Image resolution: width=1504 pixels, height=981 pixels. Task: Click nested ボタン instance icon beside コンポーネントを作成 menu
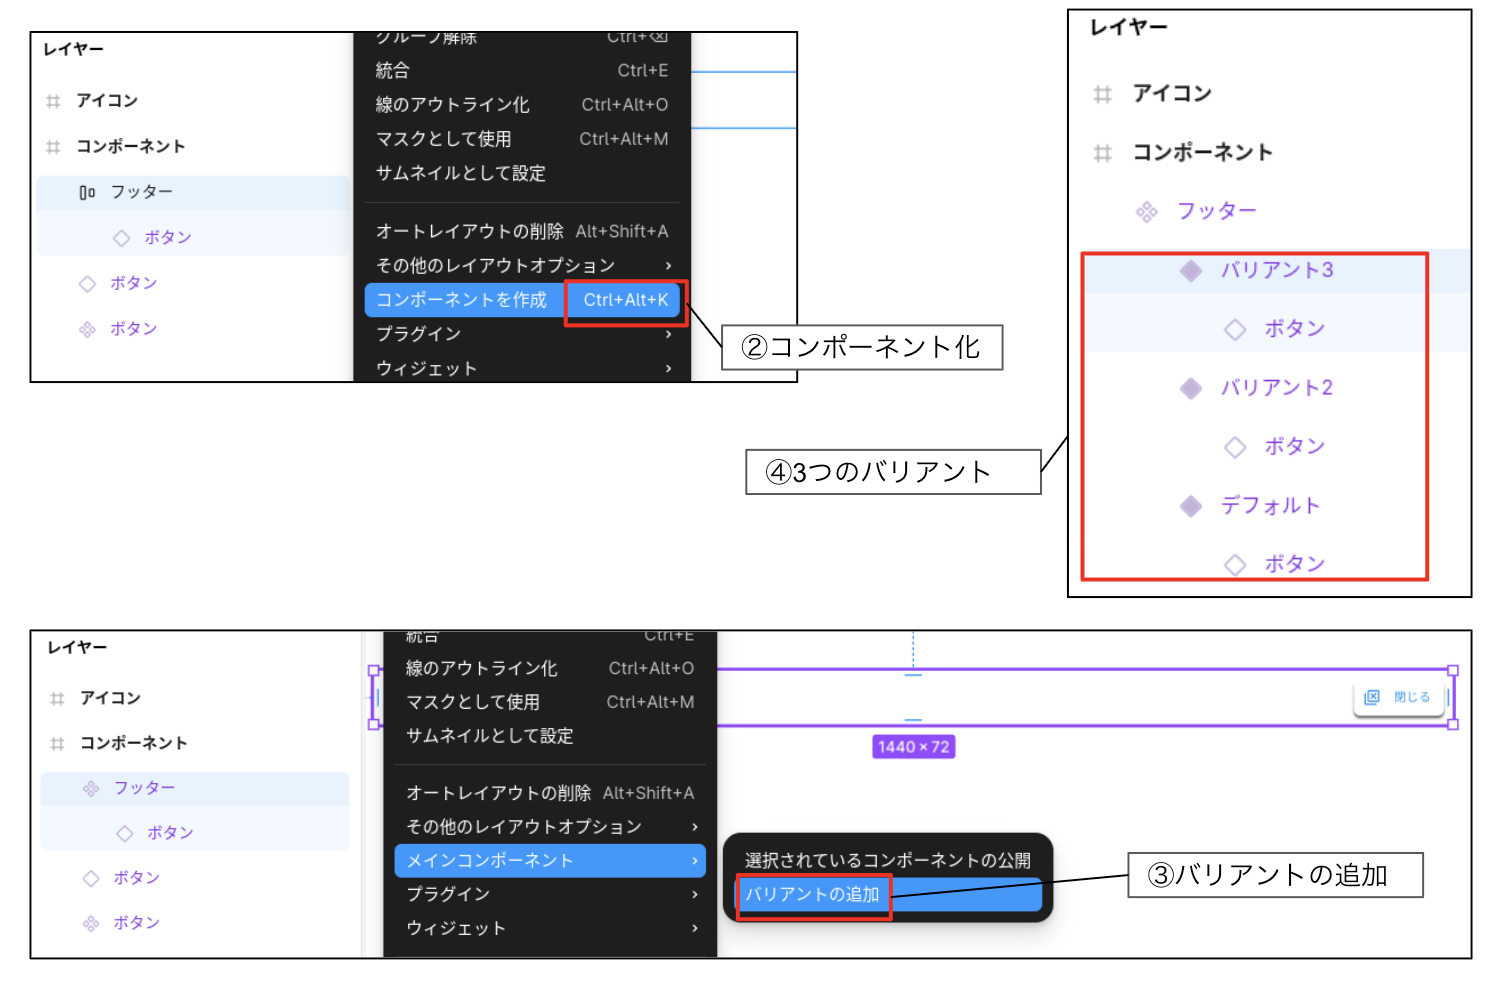[x=121, y=238]
